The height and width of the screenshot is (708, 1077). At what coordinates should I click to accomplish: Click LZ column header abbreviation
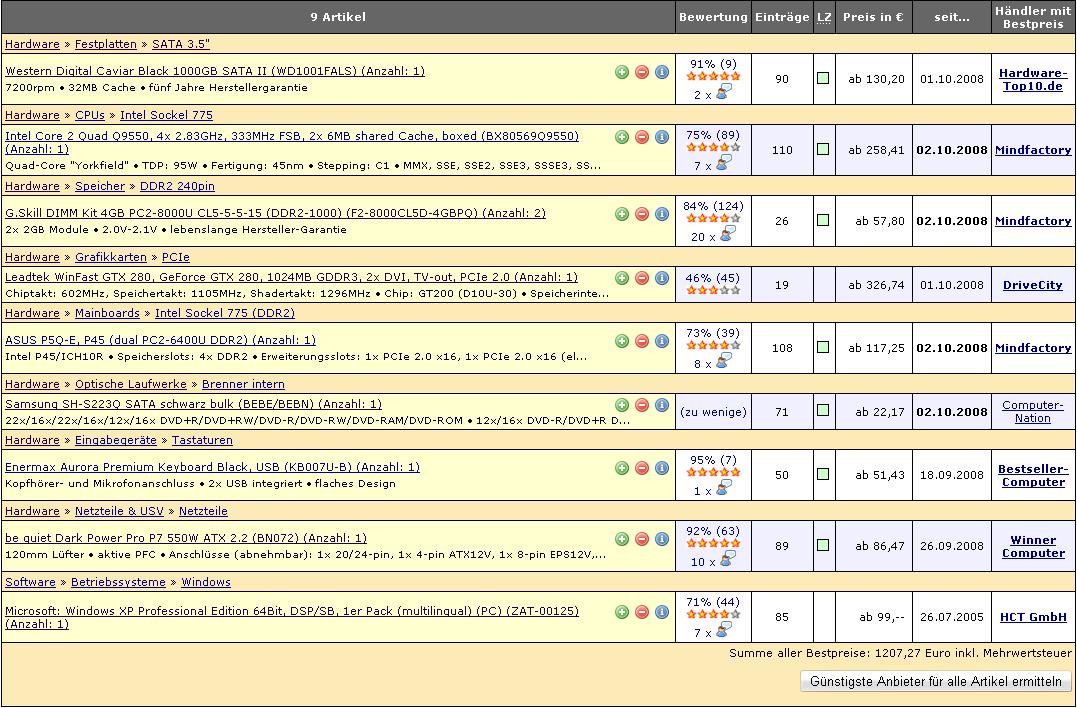point(824,17)
